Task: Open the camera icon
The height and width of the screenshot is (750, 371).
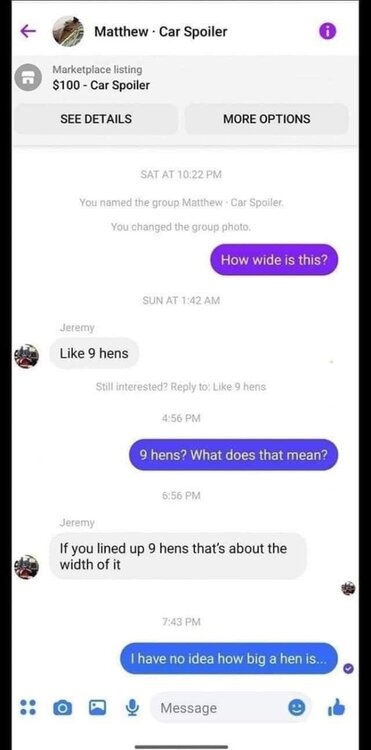Action: pos(61,708)
